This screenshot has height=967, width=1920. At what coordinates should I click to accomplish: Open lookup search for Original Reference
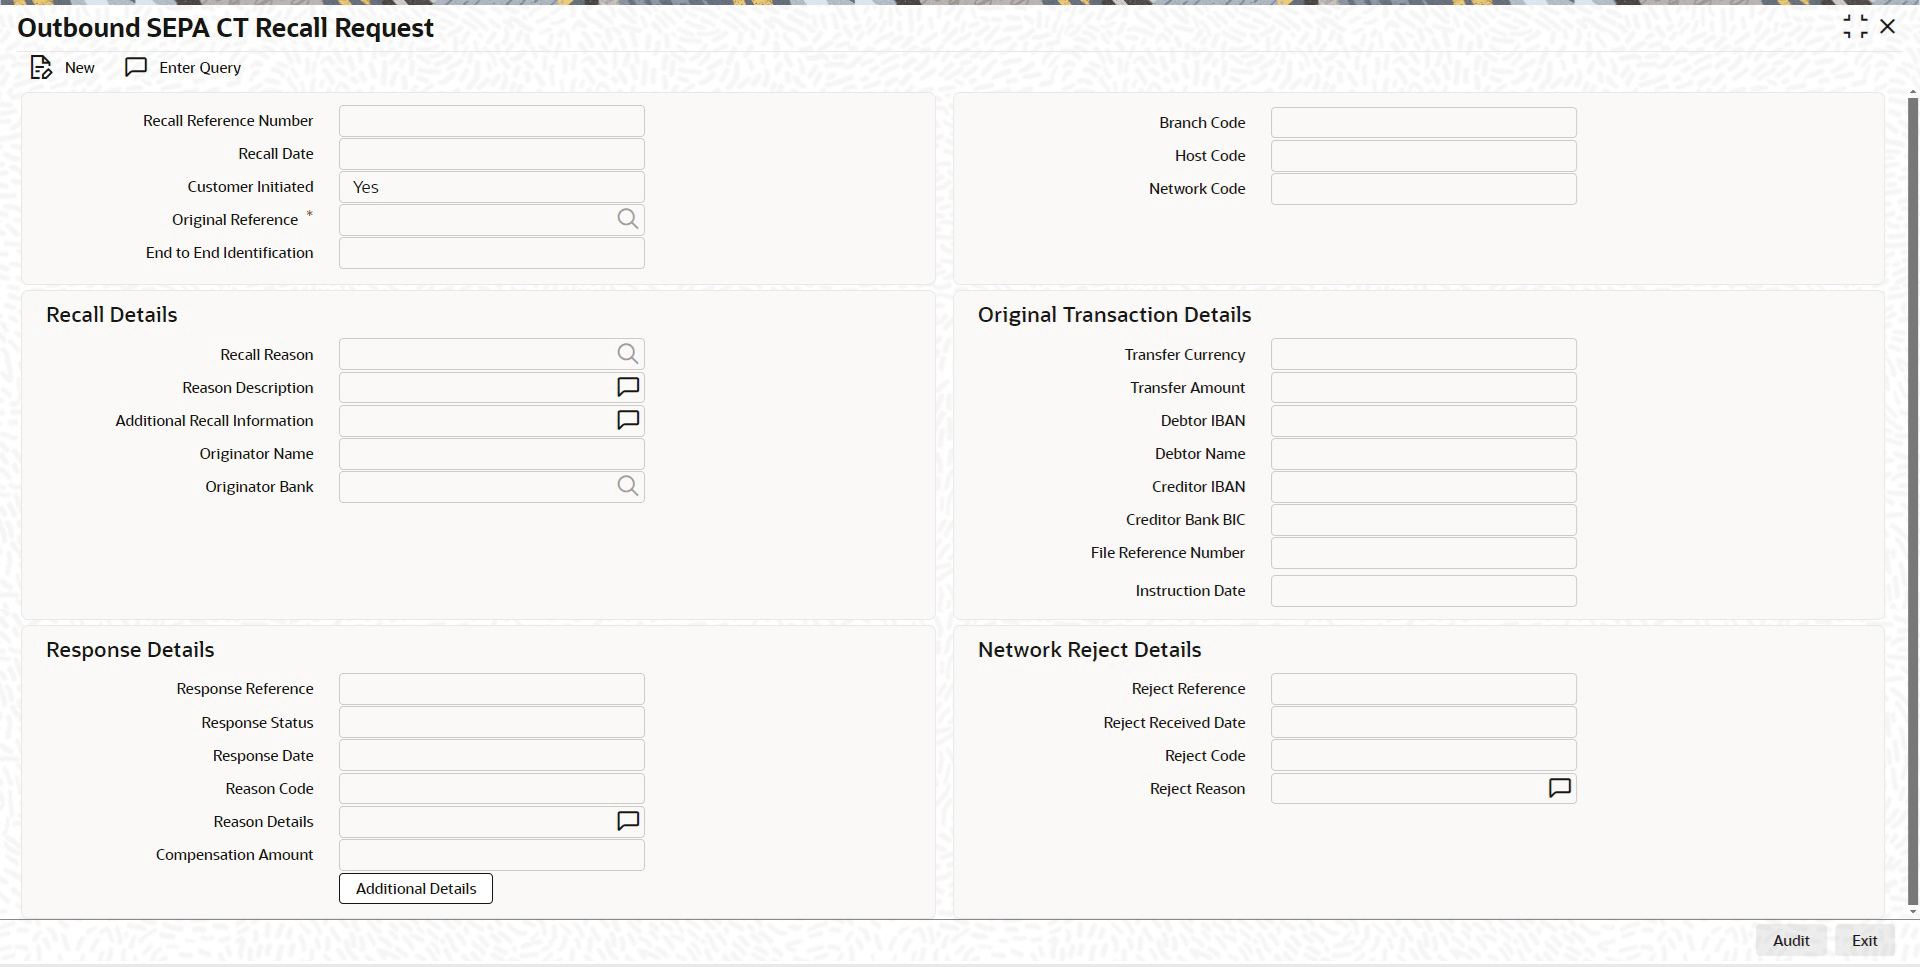pyautogui.click(x=628, y=220)
